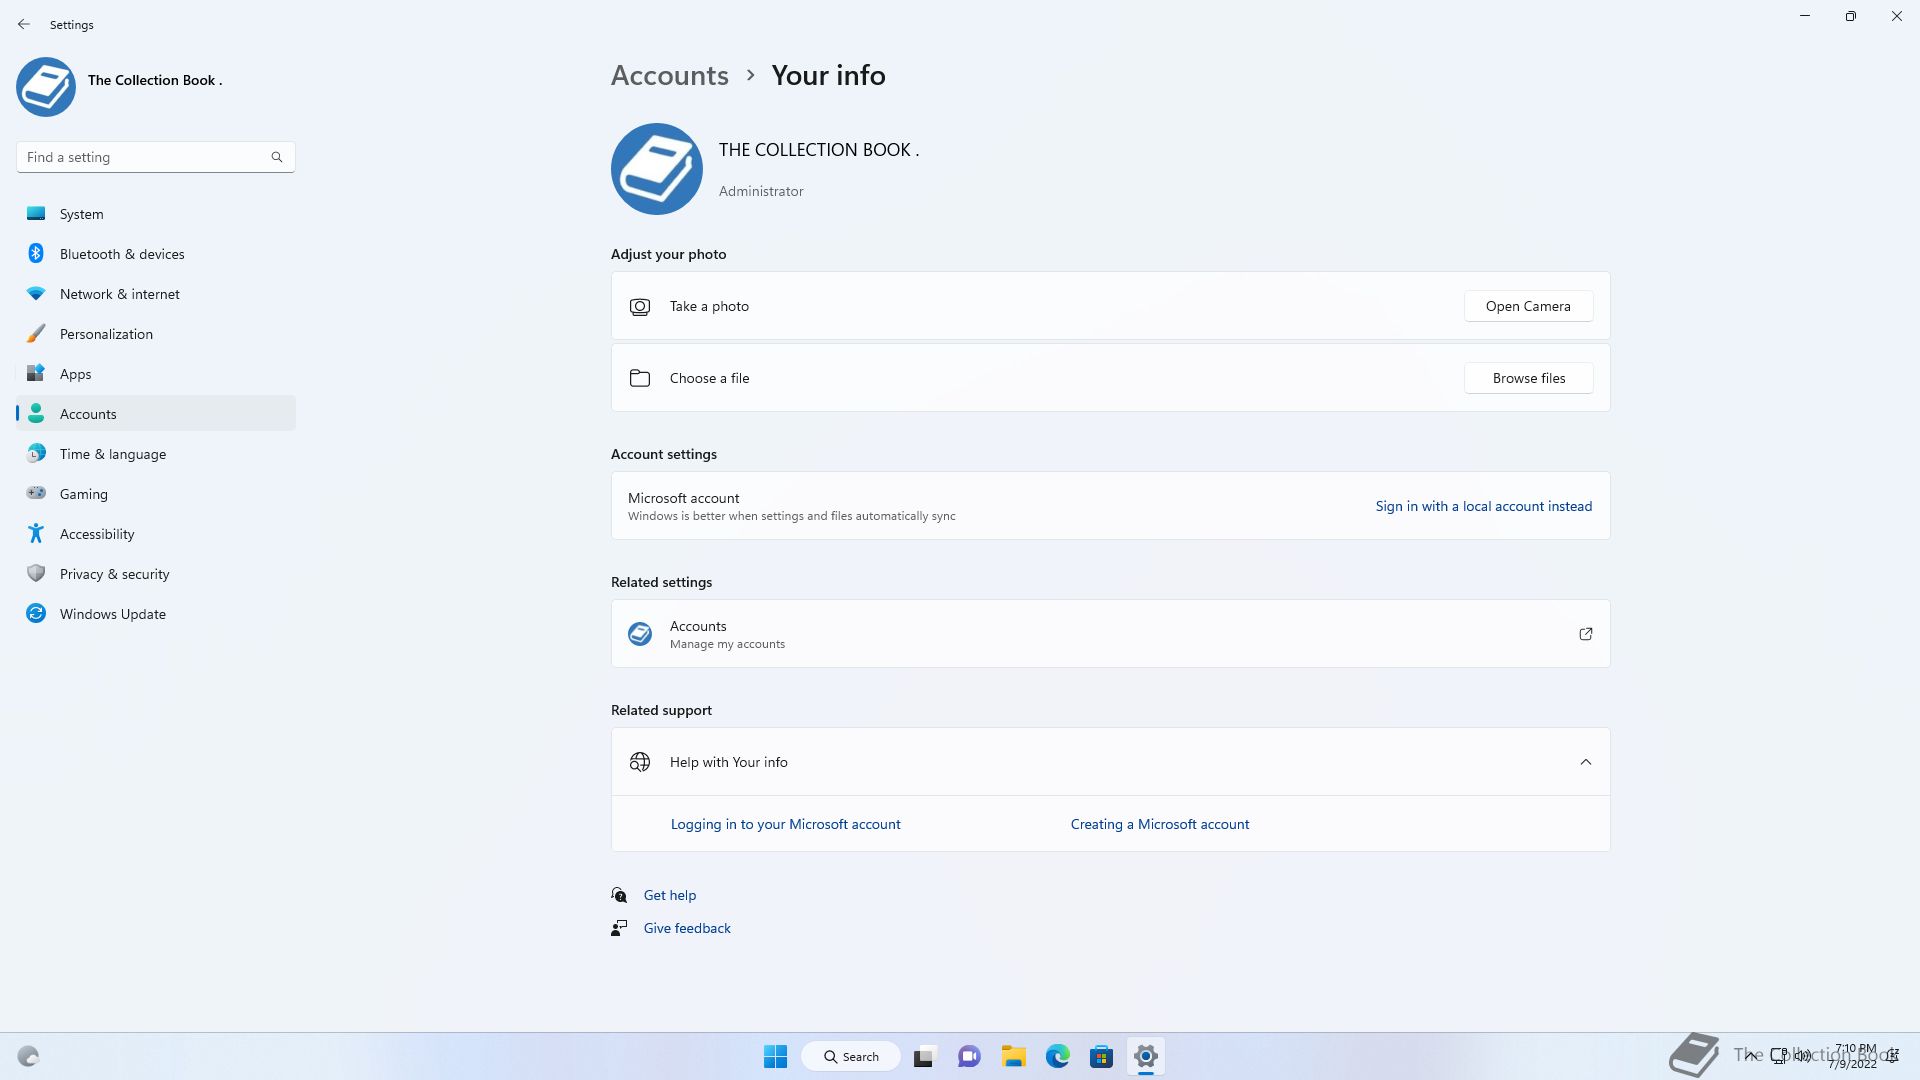Select the Accessibility figure icon
1920x1080 pixels.
click(x=36, y=533)
